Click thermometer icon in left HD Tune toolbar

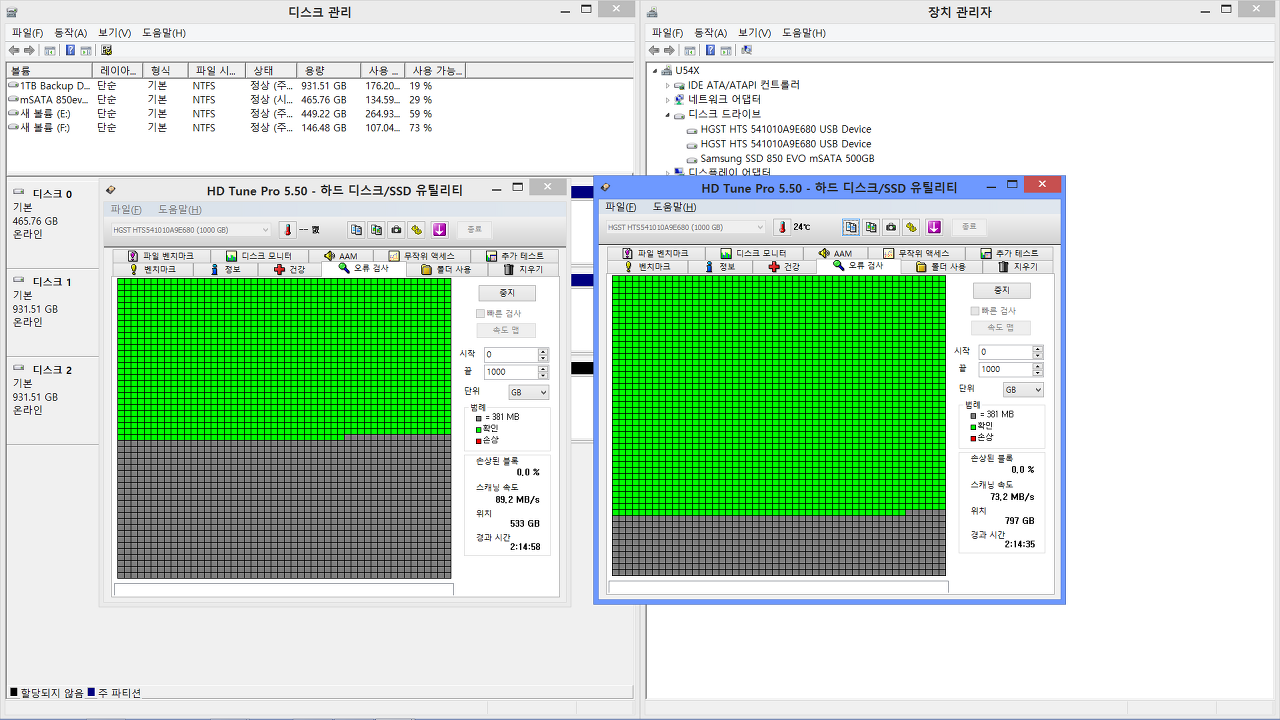[288, 229]
